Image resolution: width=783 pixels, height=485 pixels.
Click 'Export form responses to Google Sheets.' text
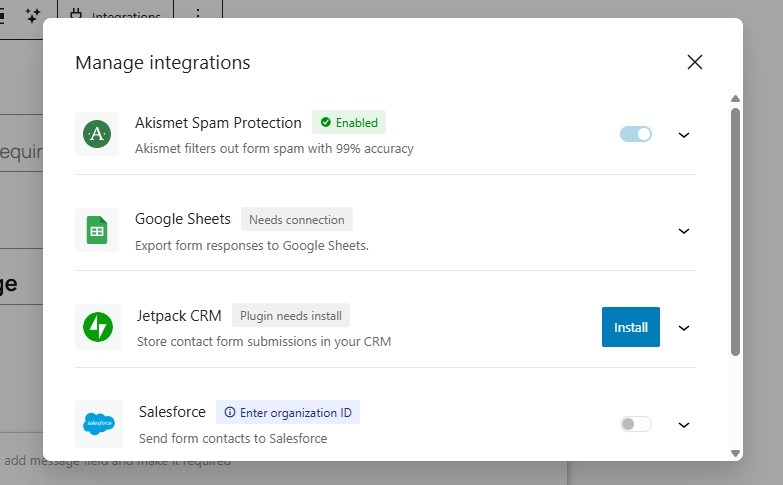pos(252,245)
